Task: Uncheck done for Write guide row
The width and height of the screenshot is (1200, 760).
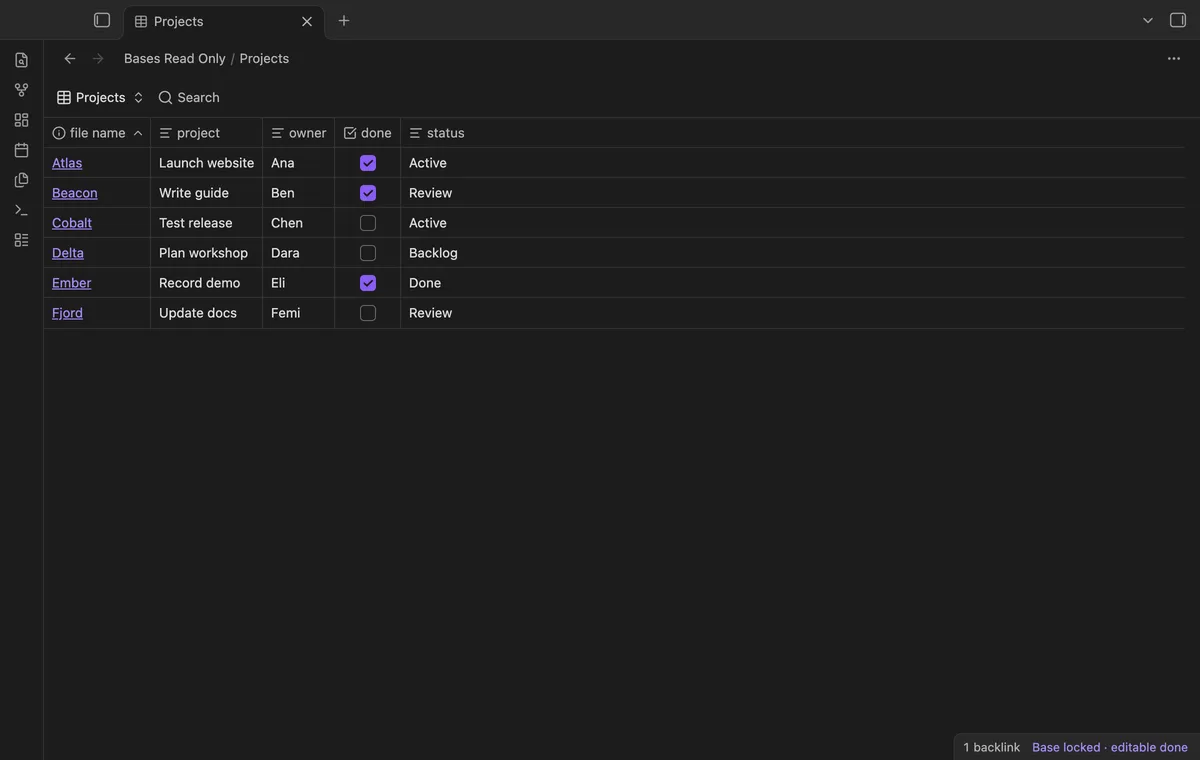Action: 368,193
